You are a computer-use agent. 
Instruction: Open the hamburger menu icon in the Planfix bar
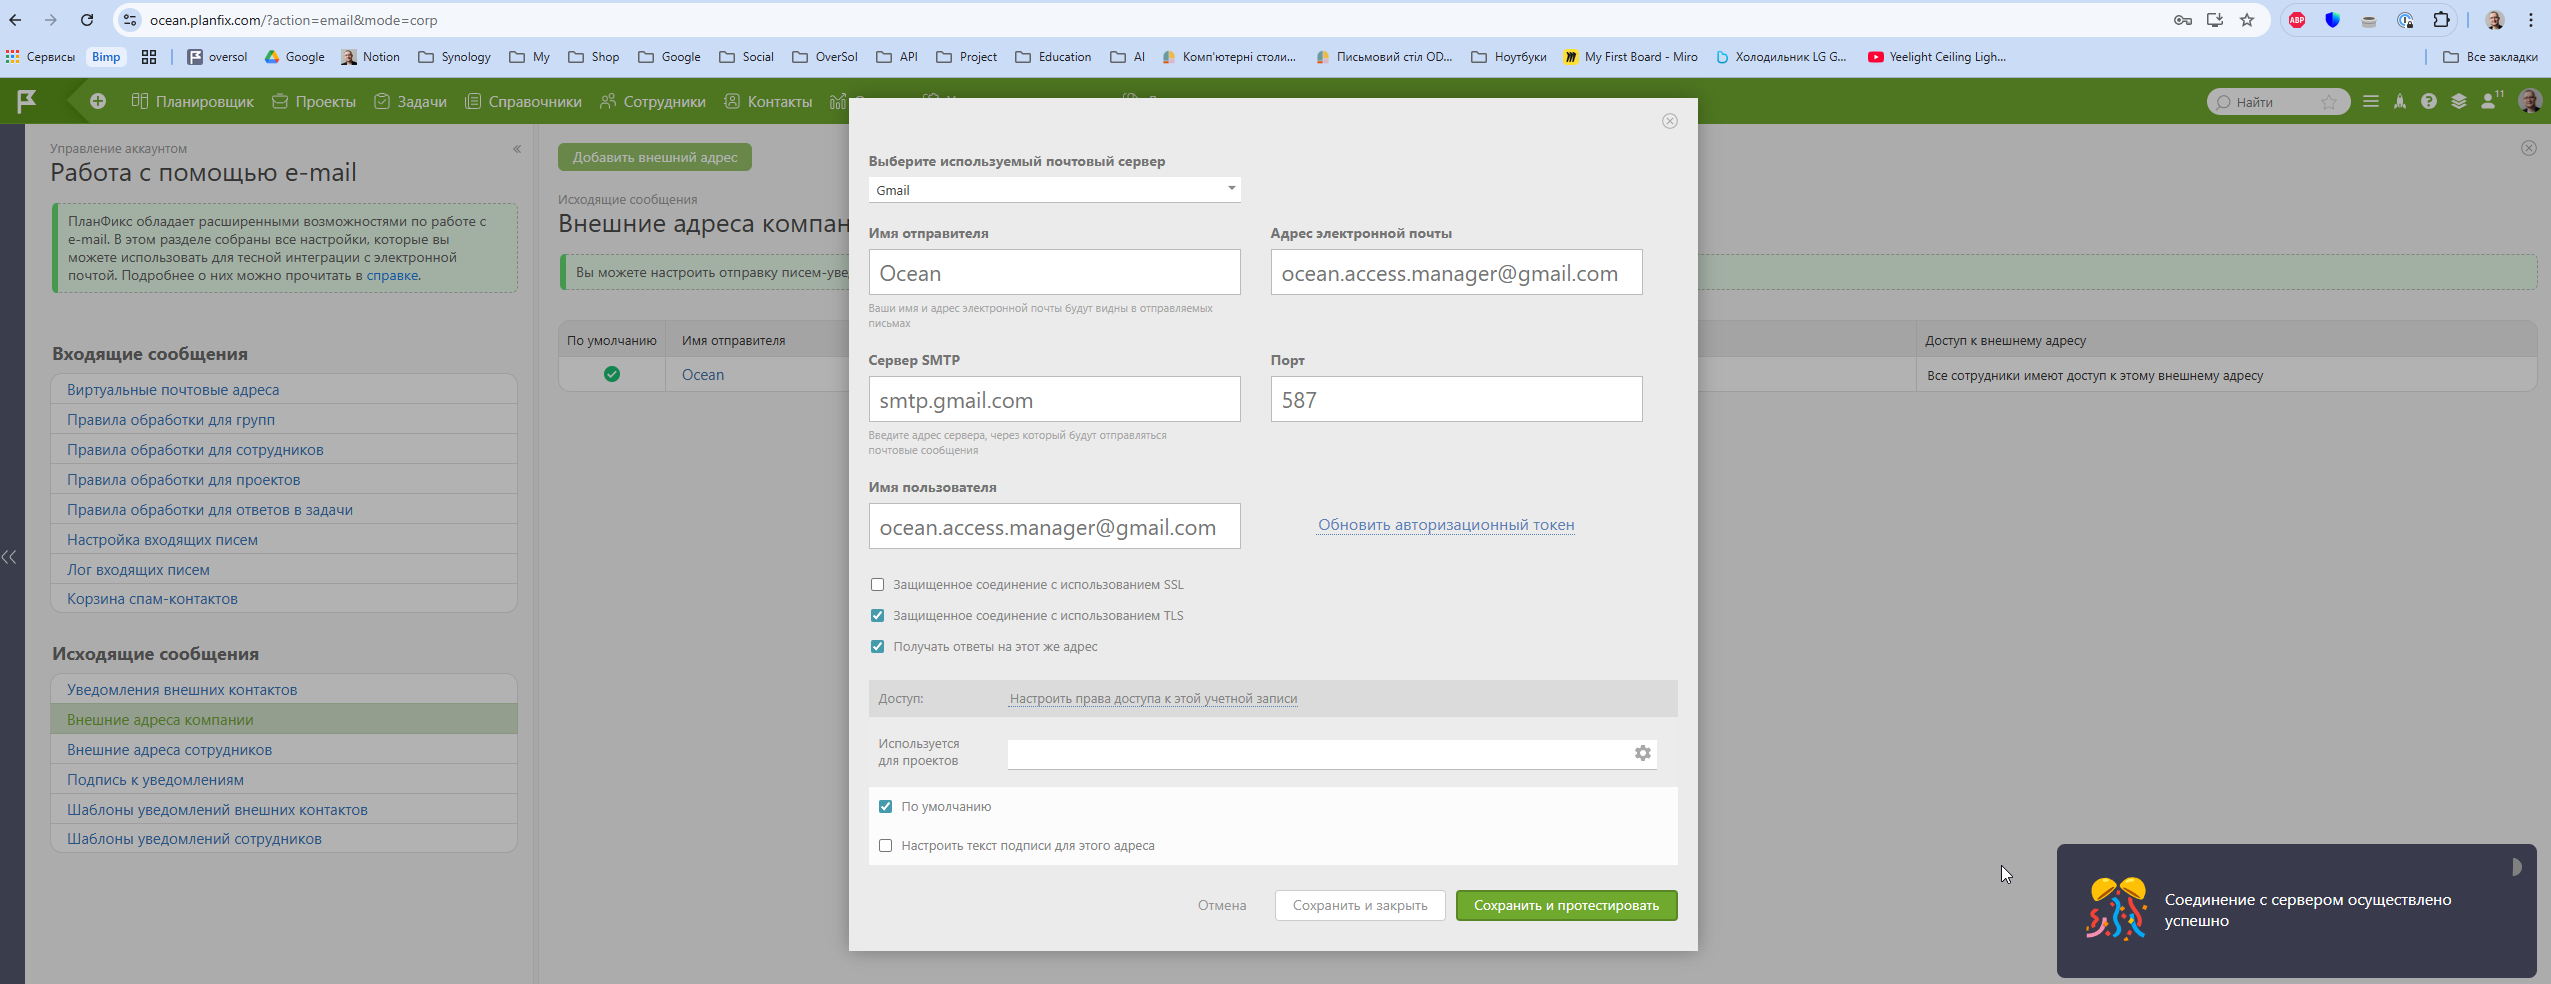coord(2370,101)
